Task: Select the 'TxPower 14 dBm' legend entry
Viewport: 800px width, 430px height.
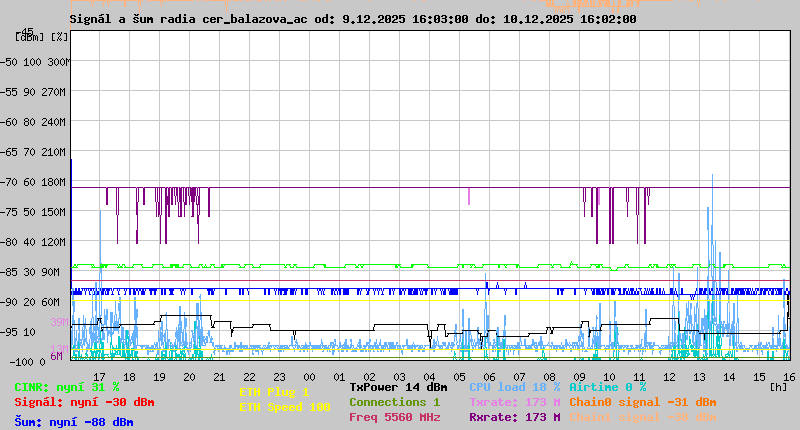Action: point(398,387)
